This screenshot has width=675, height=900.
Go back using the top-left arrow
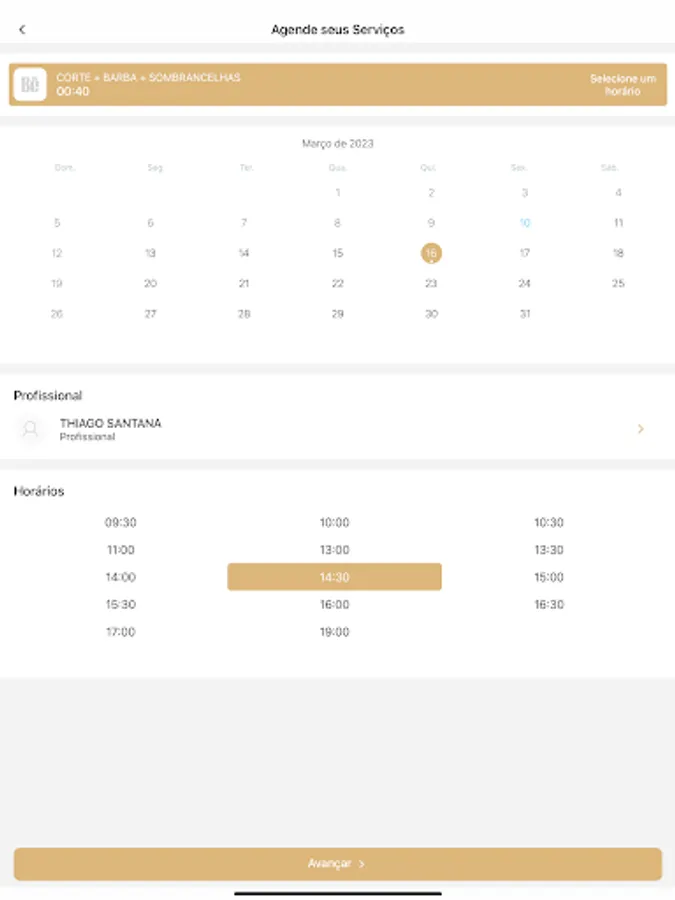22,29
